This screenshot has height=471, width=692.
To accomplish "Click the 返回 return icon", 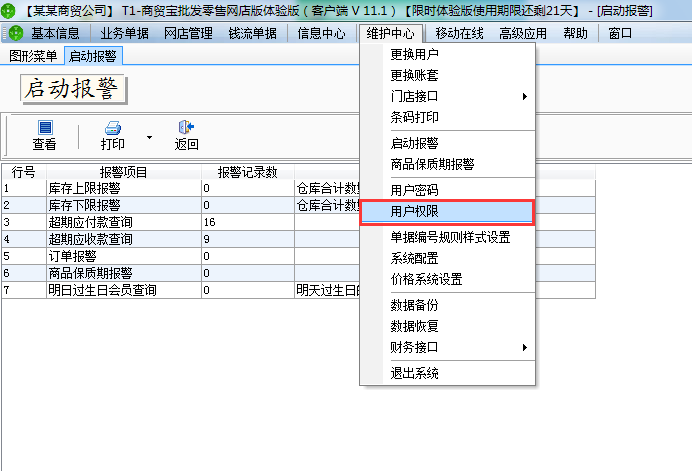I will (x=186, y=127).
